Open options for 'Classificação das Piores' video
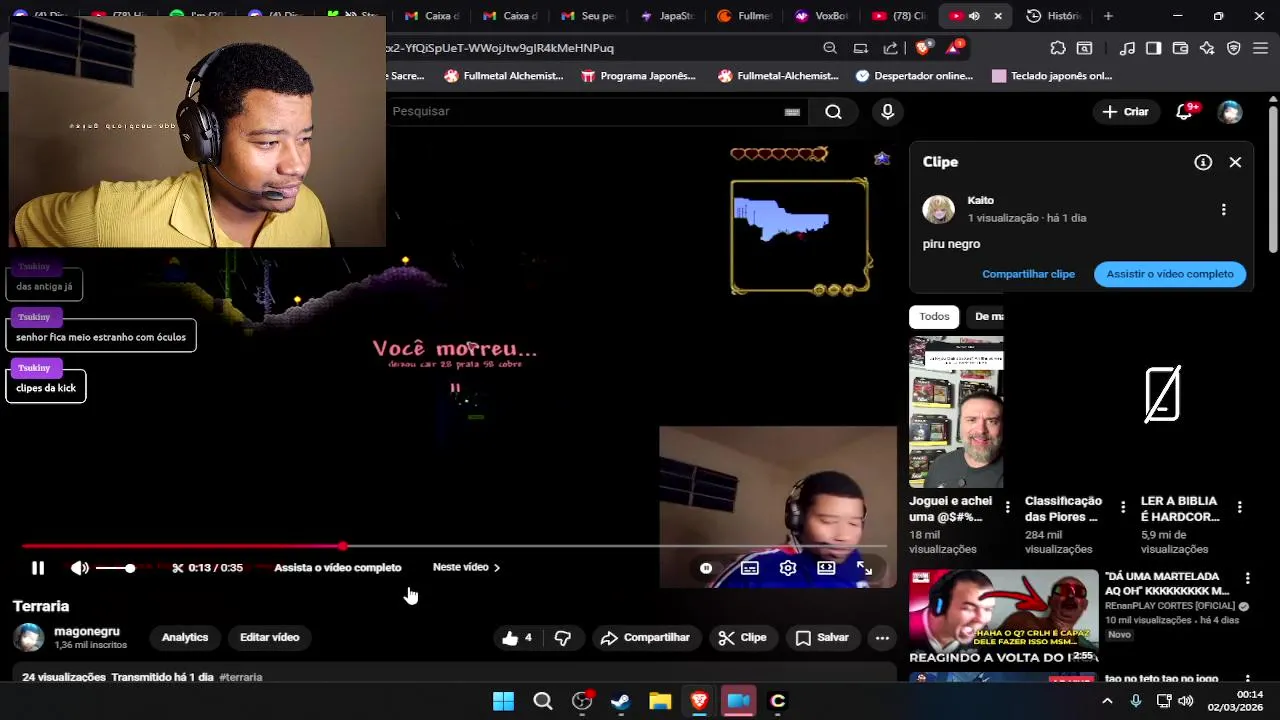The image size is (1280, 720). tap(1123, 507)
